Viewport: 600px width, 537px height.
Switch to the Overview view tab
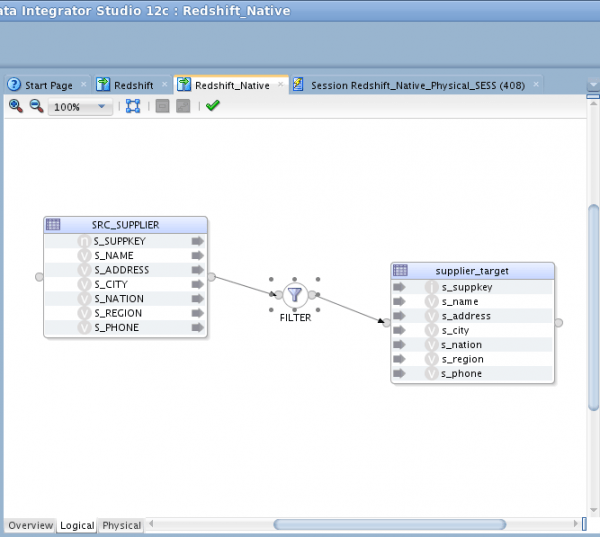tap(30, 525)
